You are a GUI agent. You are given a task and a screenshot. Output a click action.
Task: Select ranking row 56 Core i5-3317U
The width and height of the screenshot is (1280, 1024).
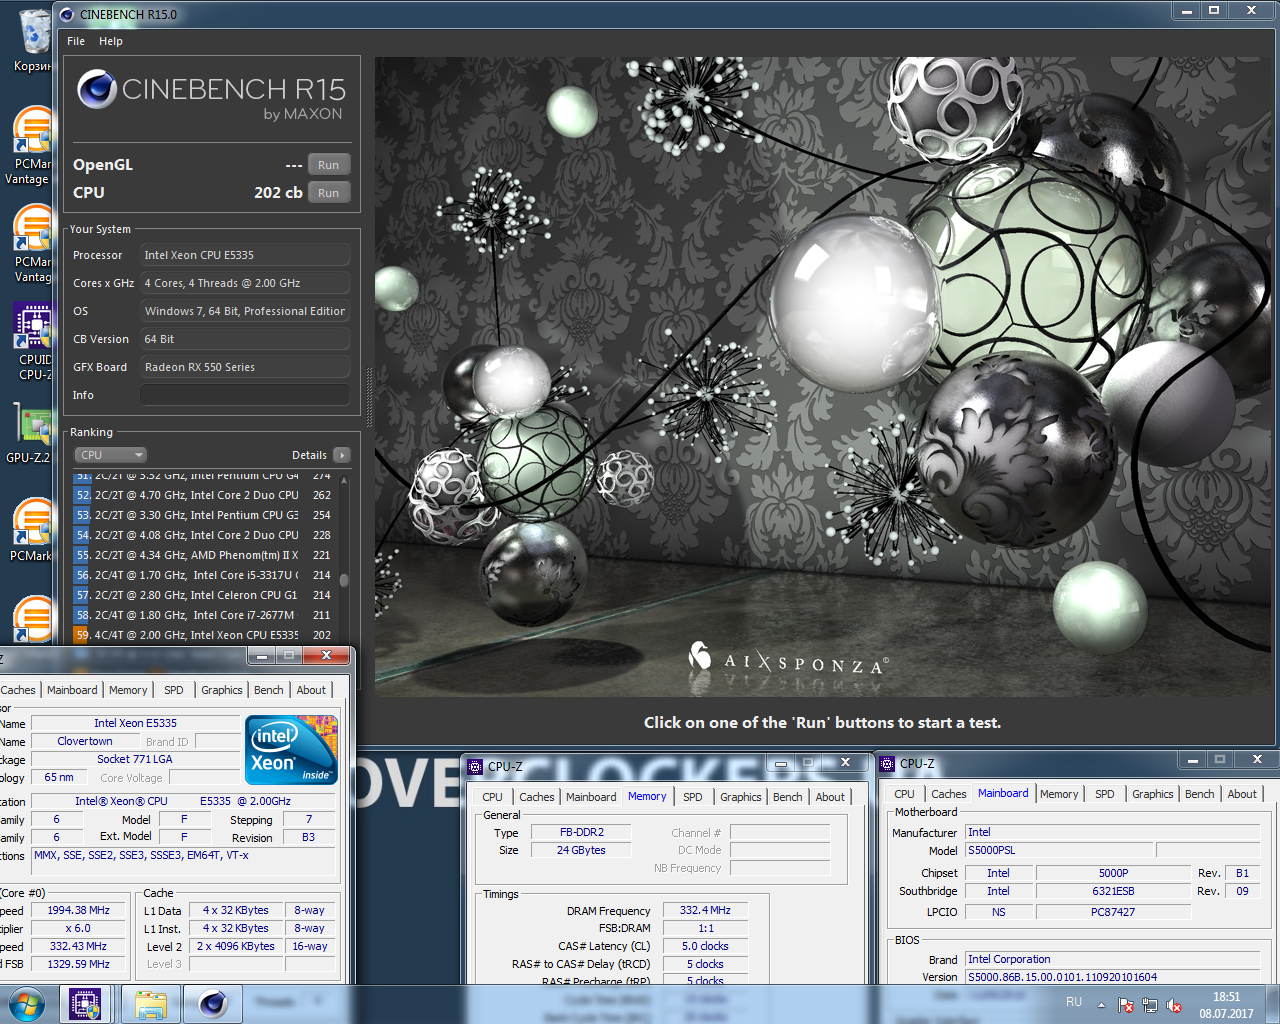tap(204, 575)
